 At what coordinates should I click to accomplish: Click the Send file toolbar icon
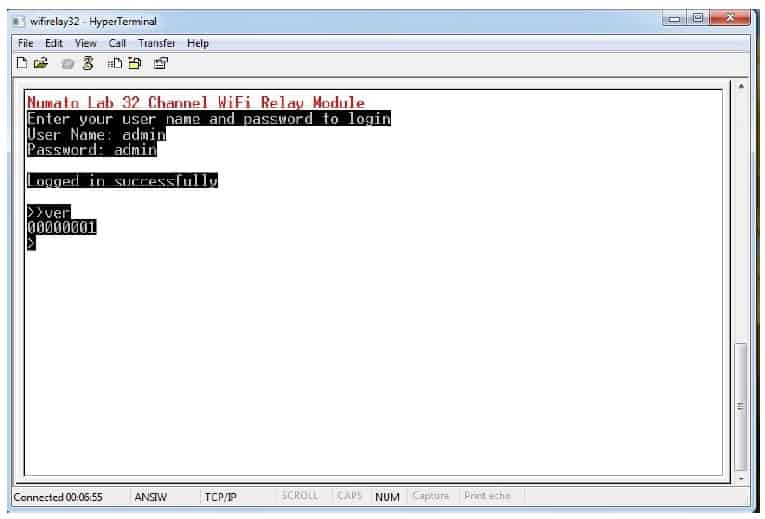115,63
